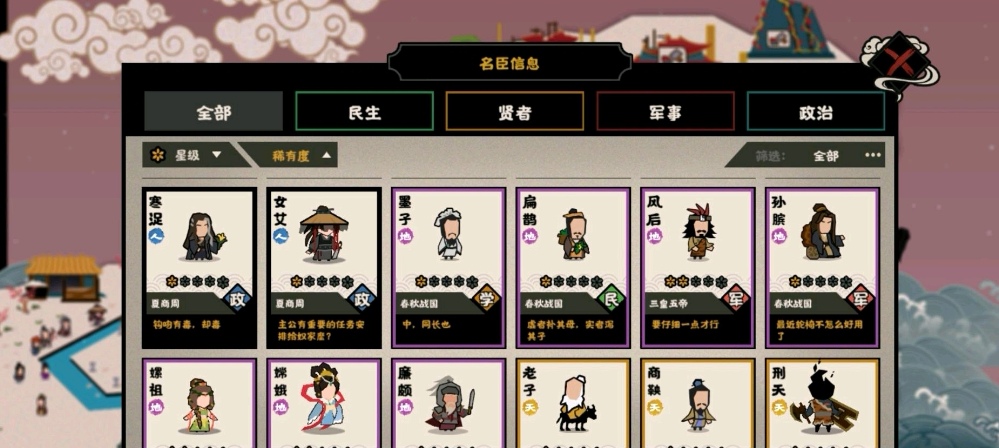Screen dimensions: 999x448
Task: Switch to the 贤者 tab
Action: tap(515, 112)
